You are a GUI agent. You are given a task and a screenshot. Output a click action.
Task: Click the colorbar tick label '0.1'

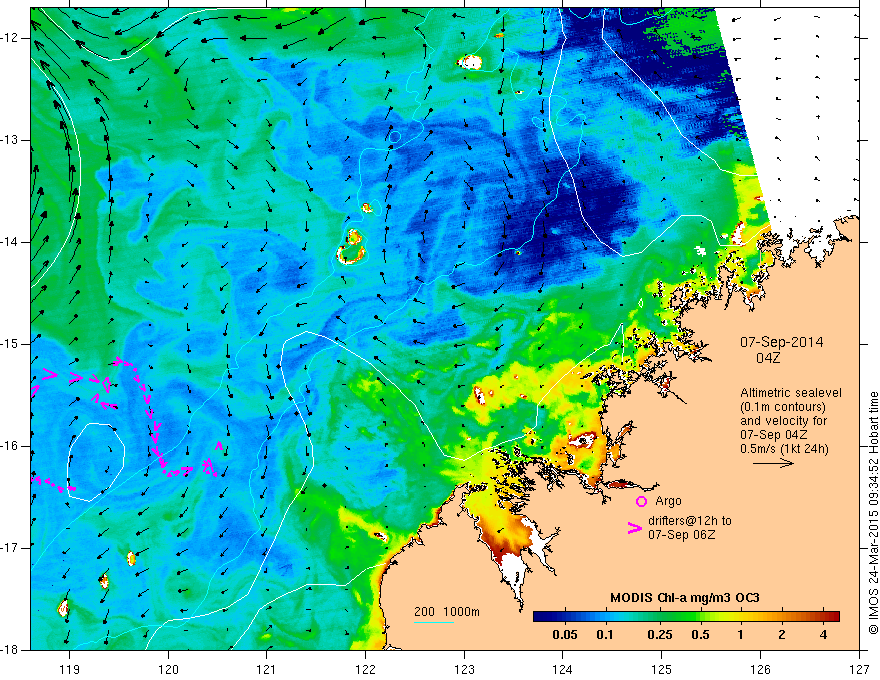(x=604, y=635)
